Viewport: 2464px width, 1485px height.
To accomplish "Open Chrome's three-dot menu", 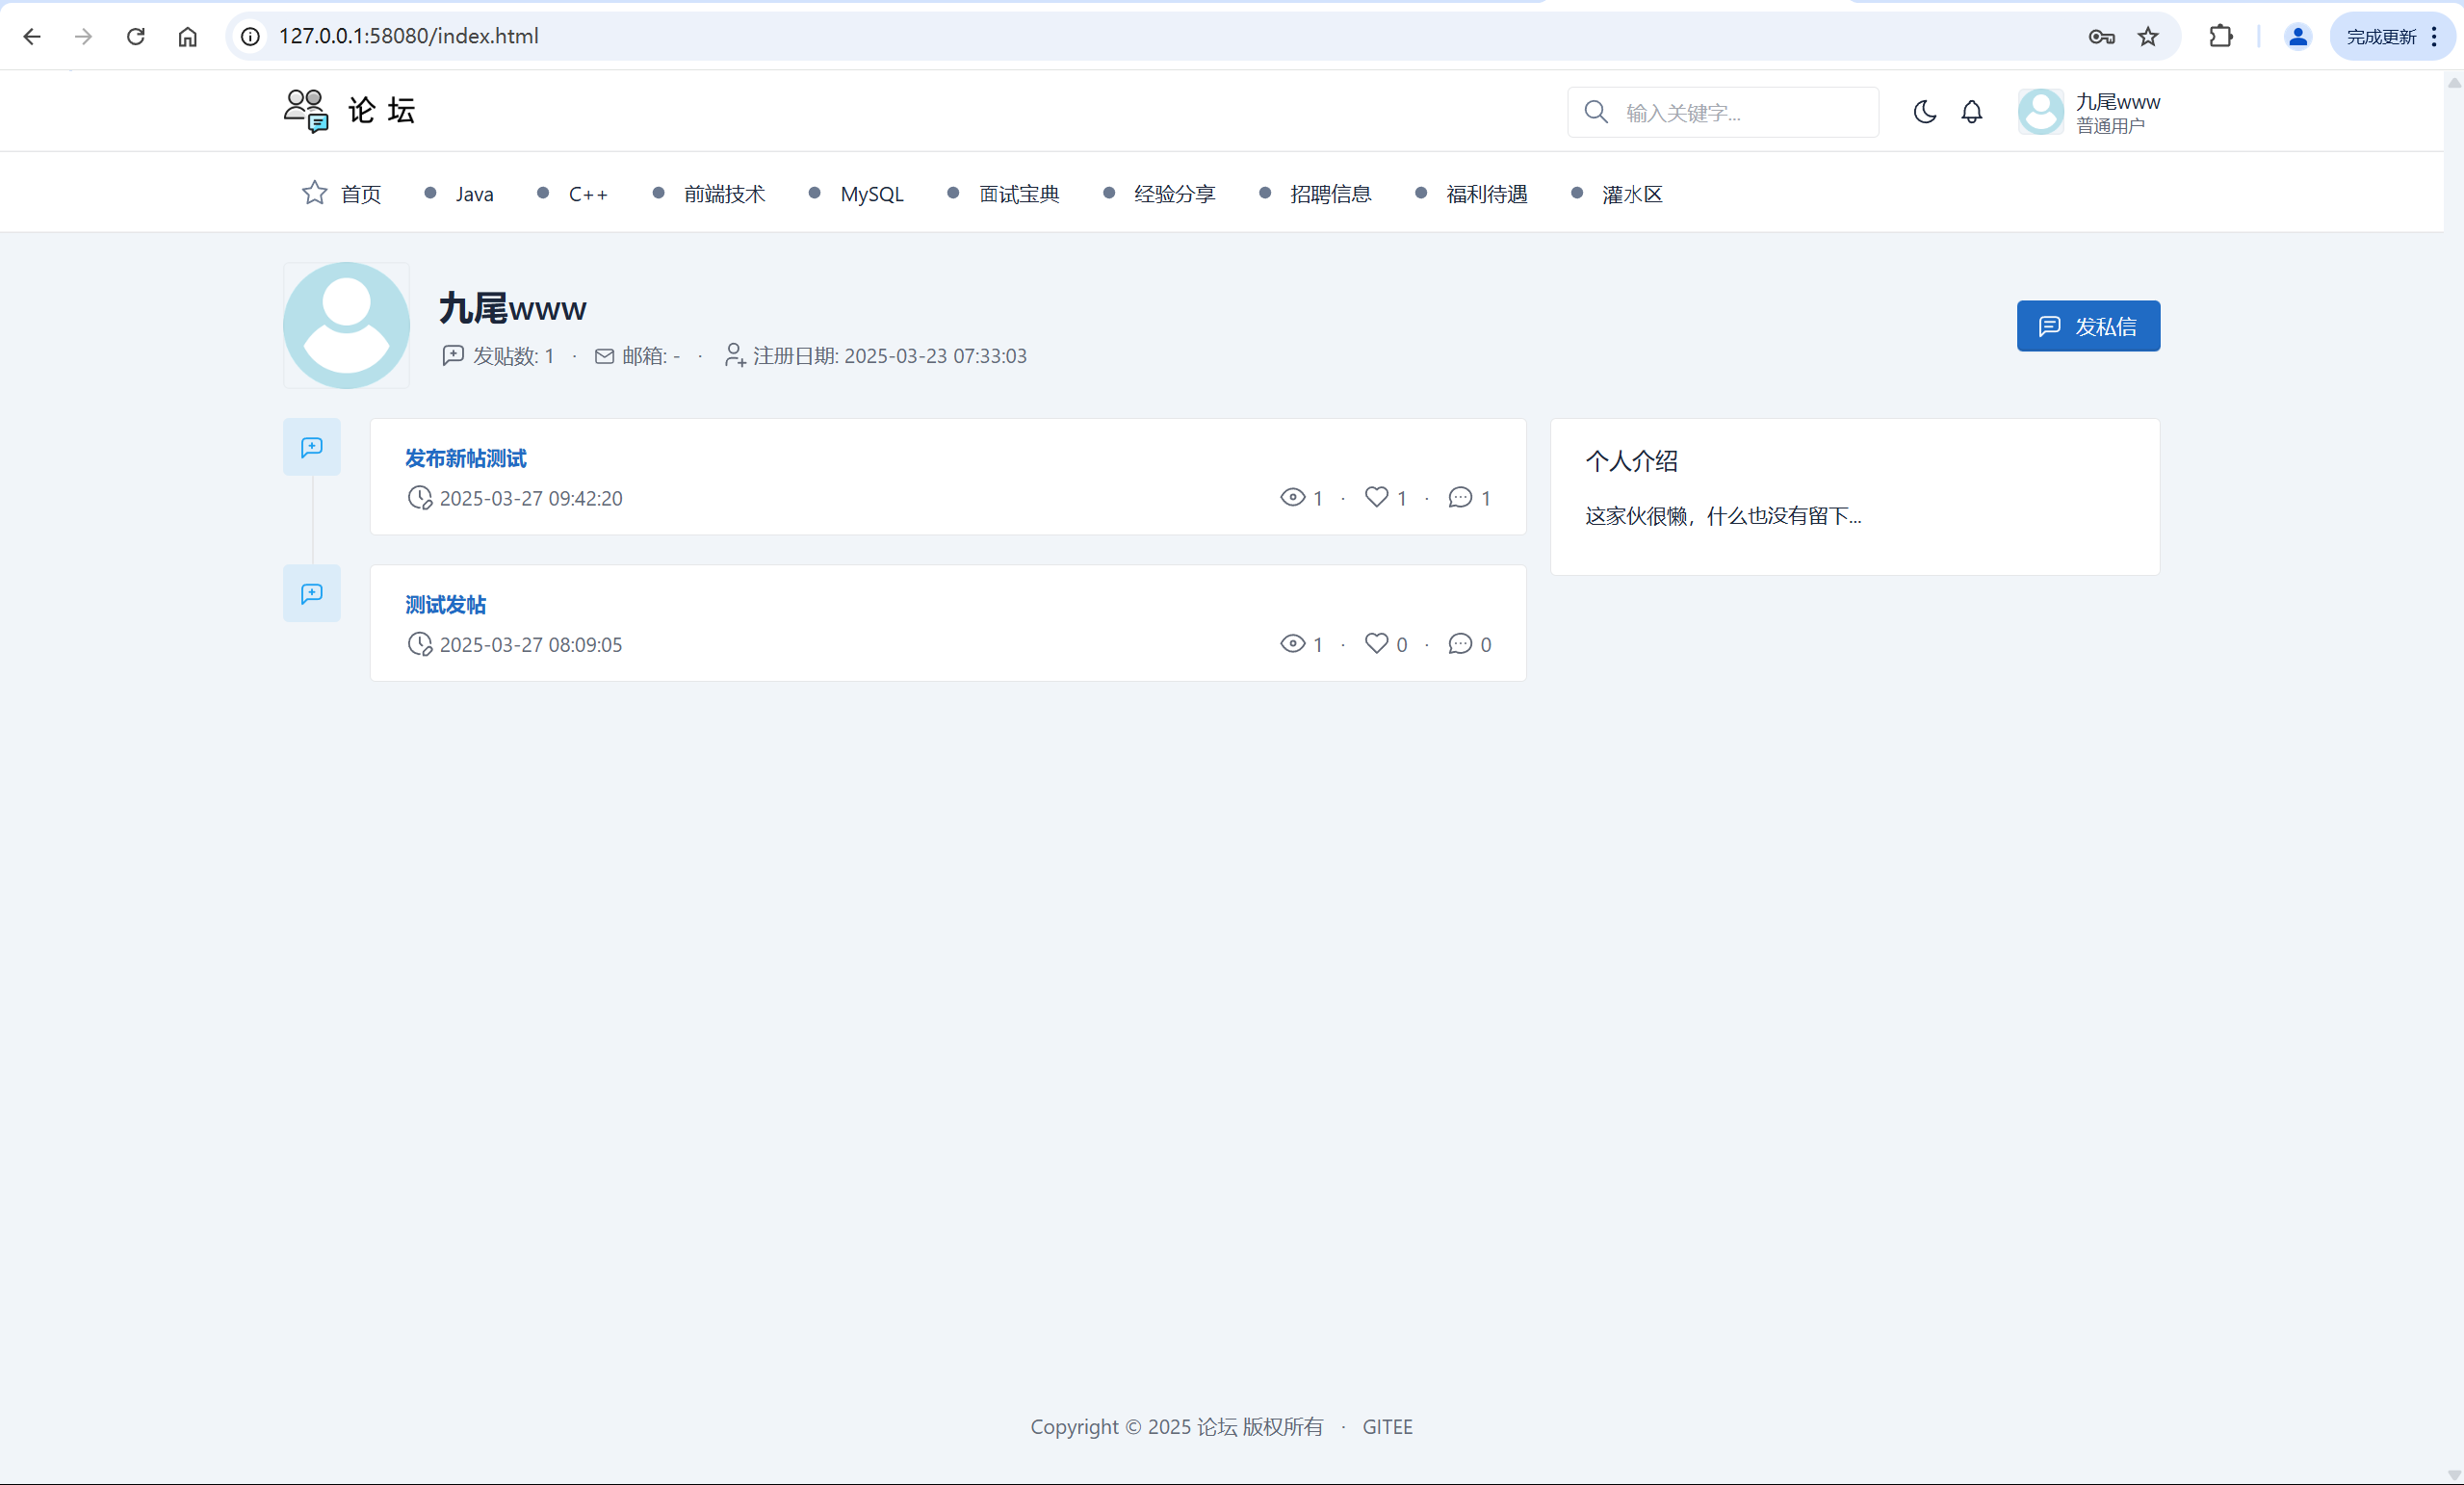I will click(2434, 37).
